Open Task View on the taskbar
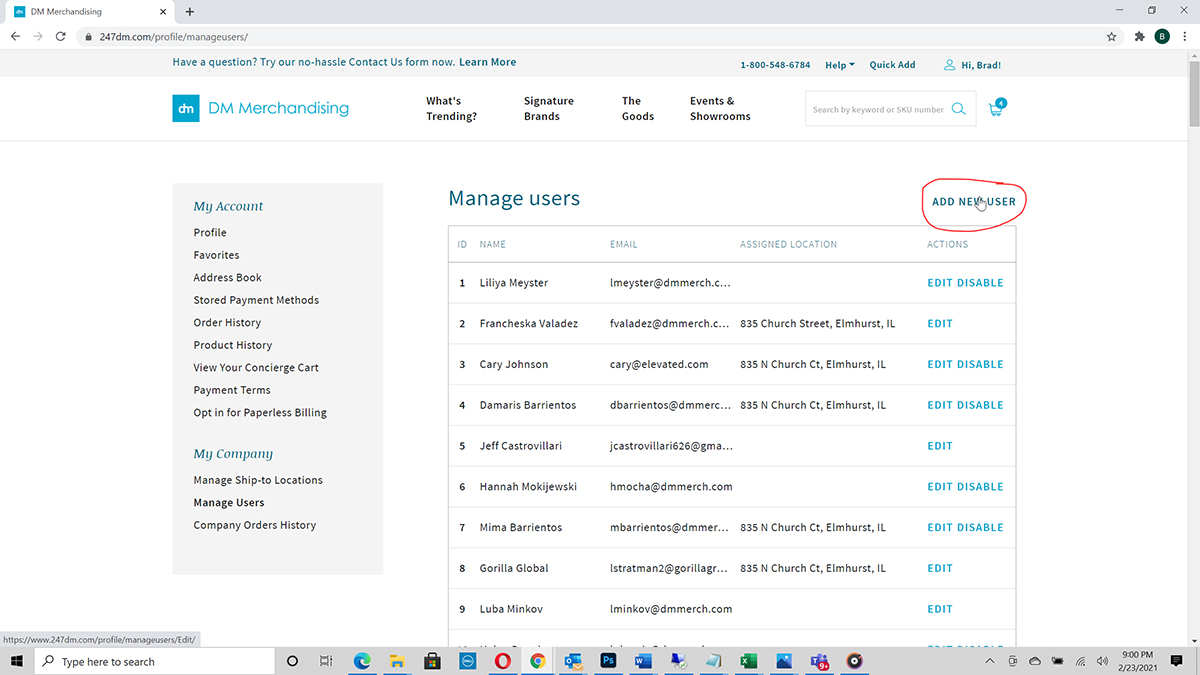The image size is (1200, 675). pyautogui.click(x=326, y=661)
